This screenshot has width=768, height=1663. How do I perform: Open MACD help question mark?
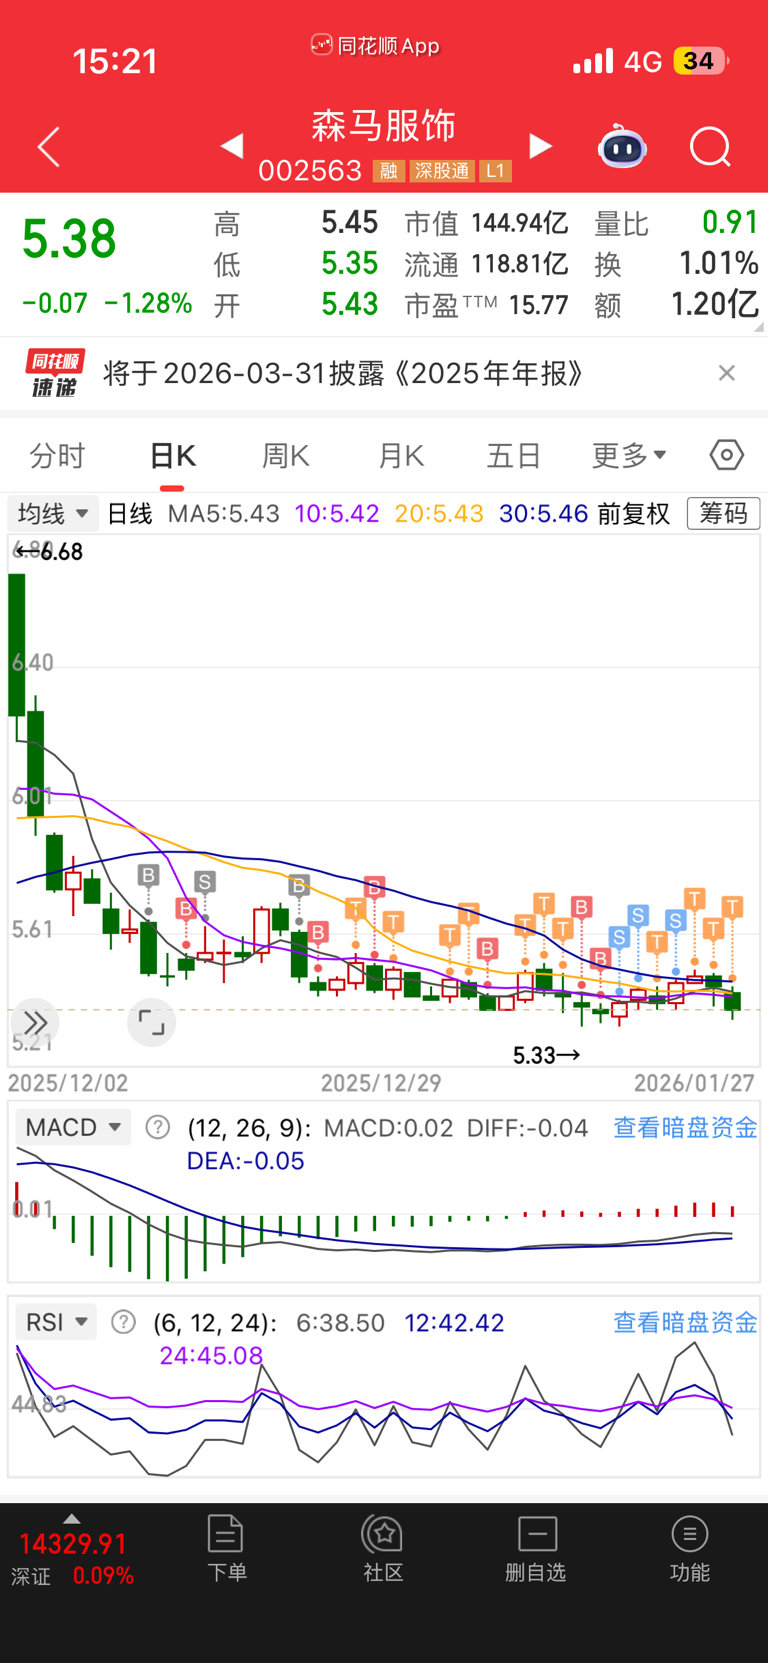click(x=157, y=1127)
